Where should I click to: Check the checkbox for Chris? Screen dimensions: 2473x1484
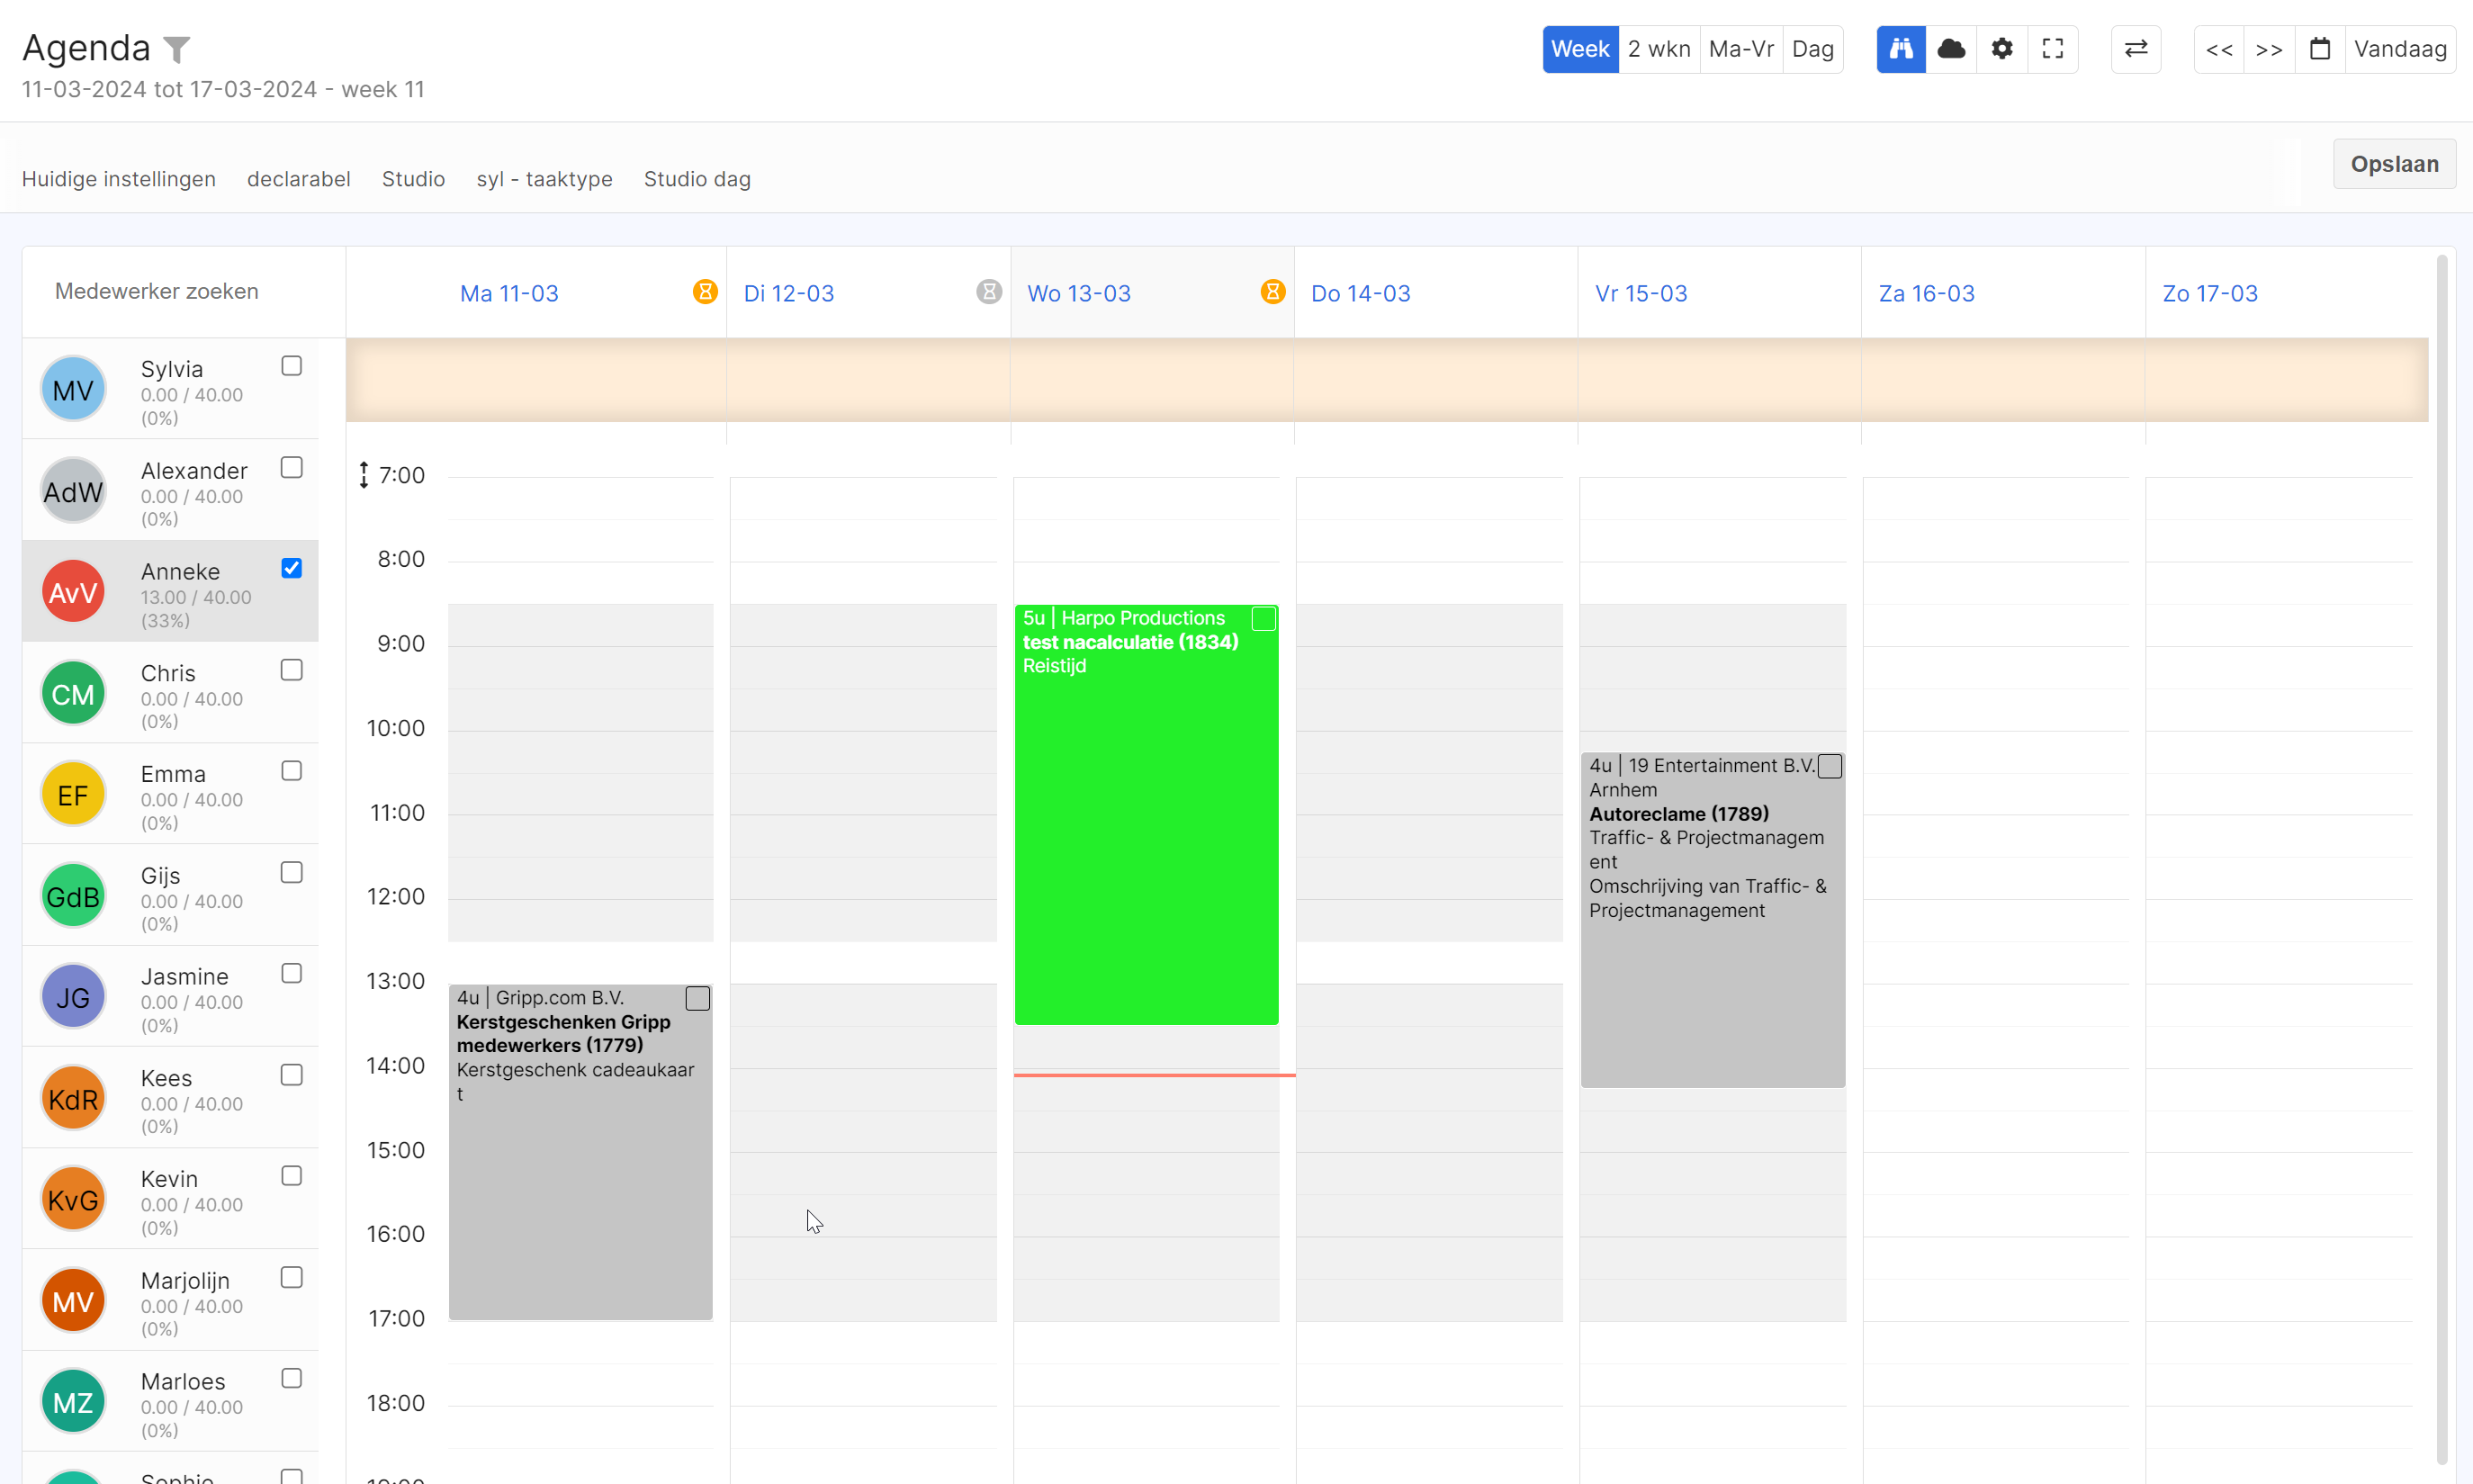point(291,670)
